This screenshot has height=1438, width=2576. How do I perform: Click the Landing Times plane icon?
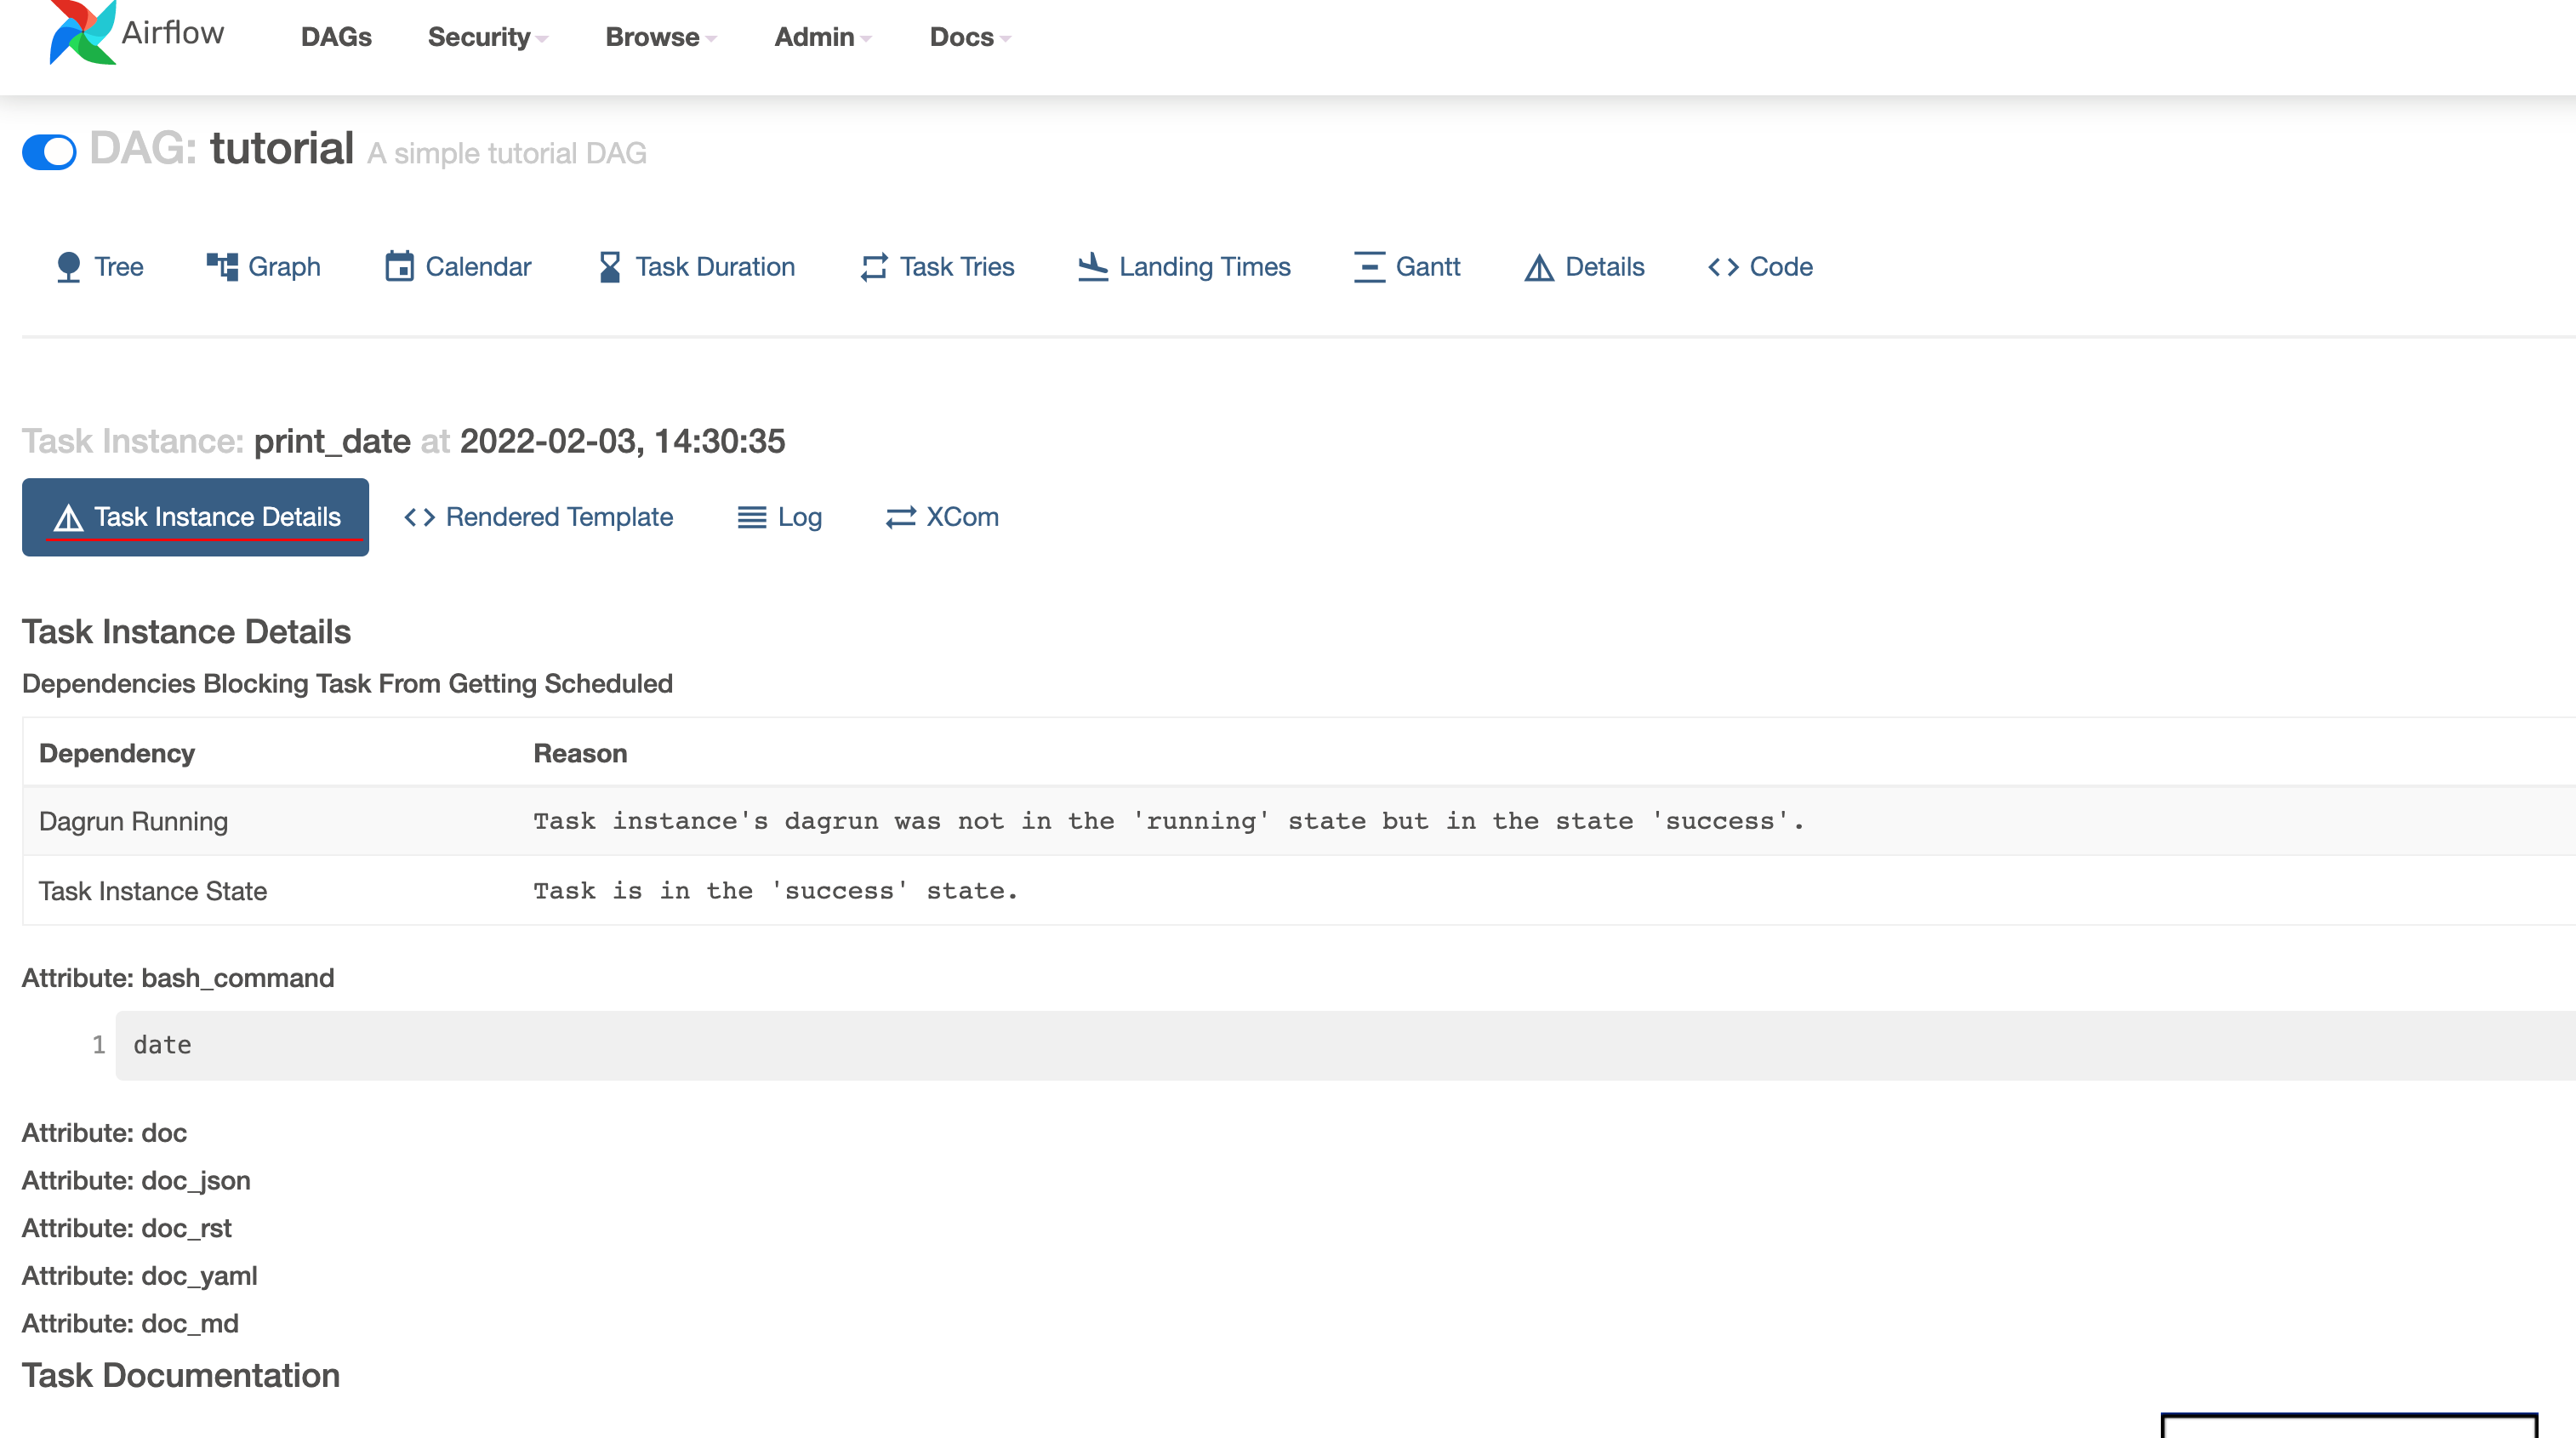(1092, 267)
